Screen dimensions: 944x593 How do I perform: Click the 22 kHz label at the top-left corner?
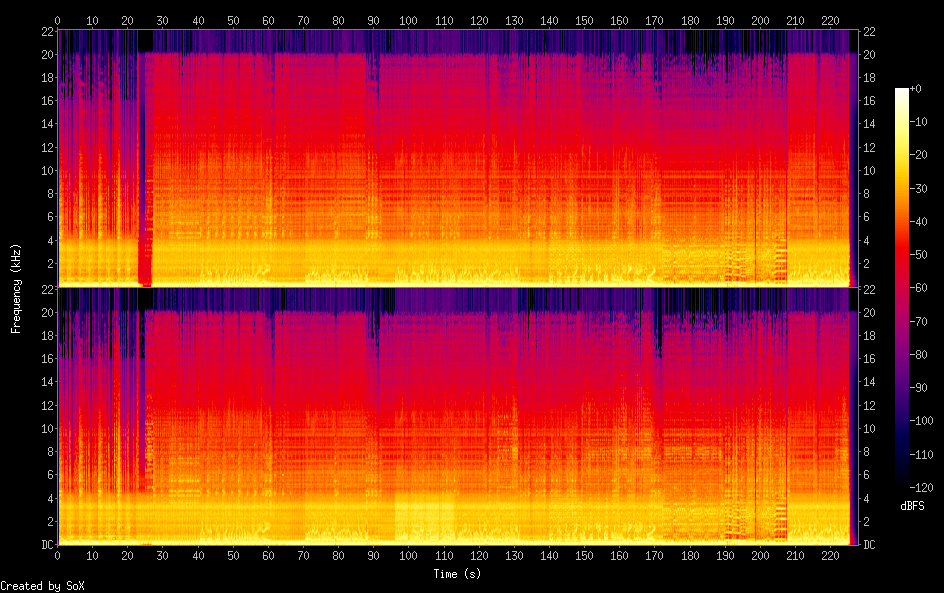pyautogui.click(x=46, y=31)
